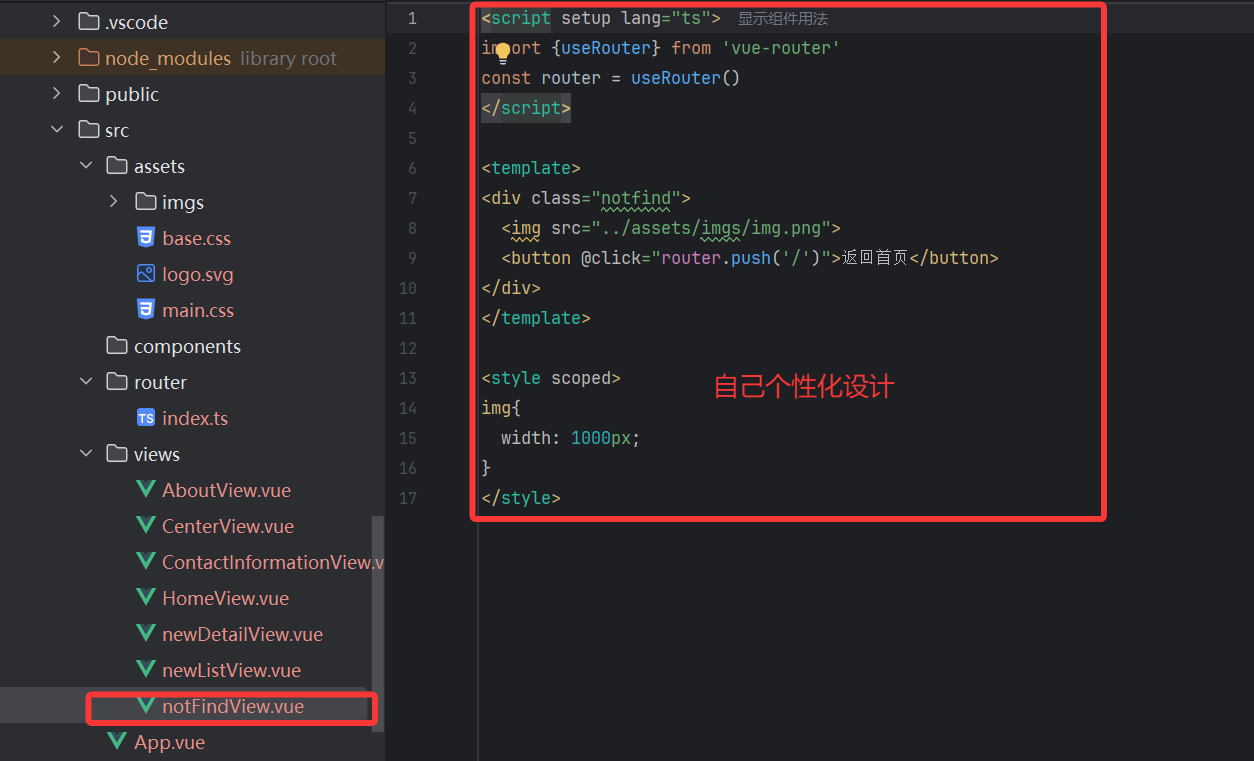
Task: Open HomeView.vue file
Action: click(226, 598)
